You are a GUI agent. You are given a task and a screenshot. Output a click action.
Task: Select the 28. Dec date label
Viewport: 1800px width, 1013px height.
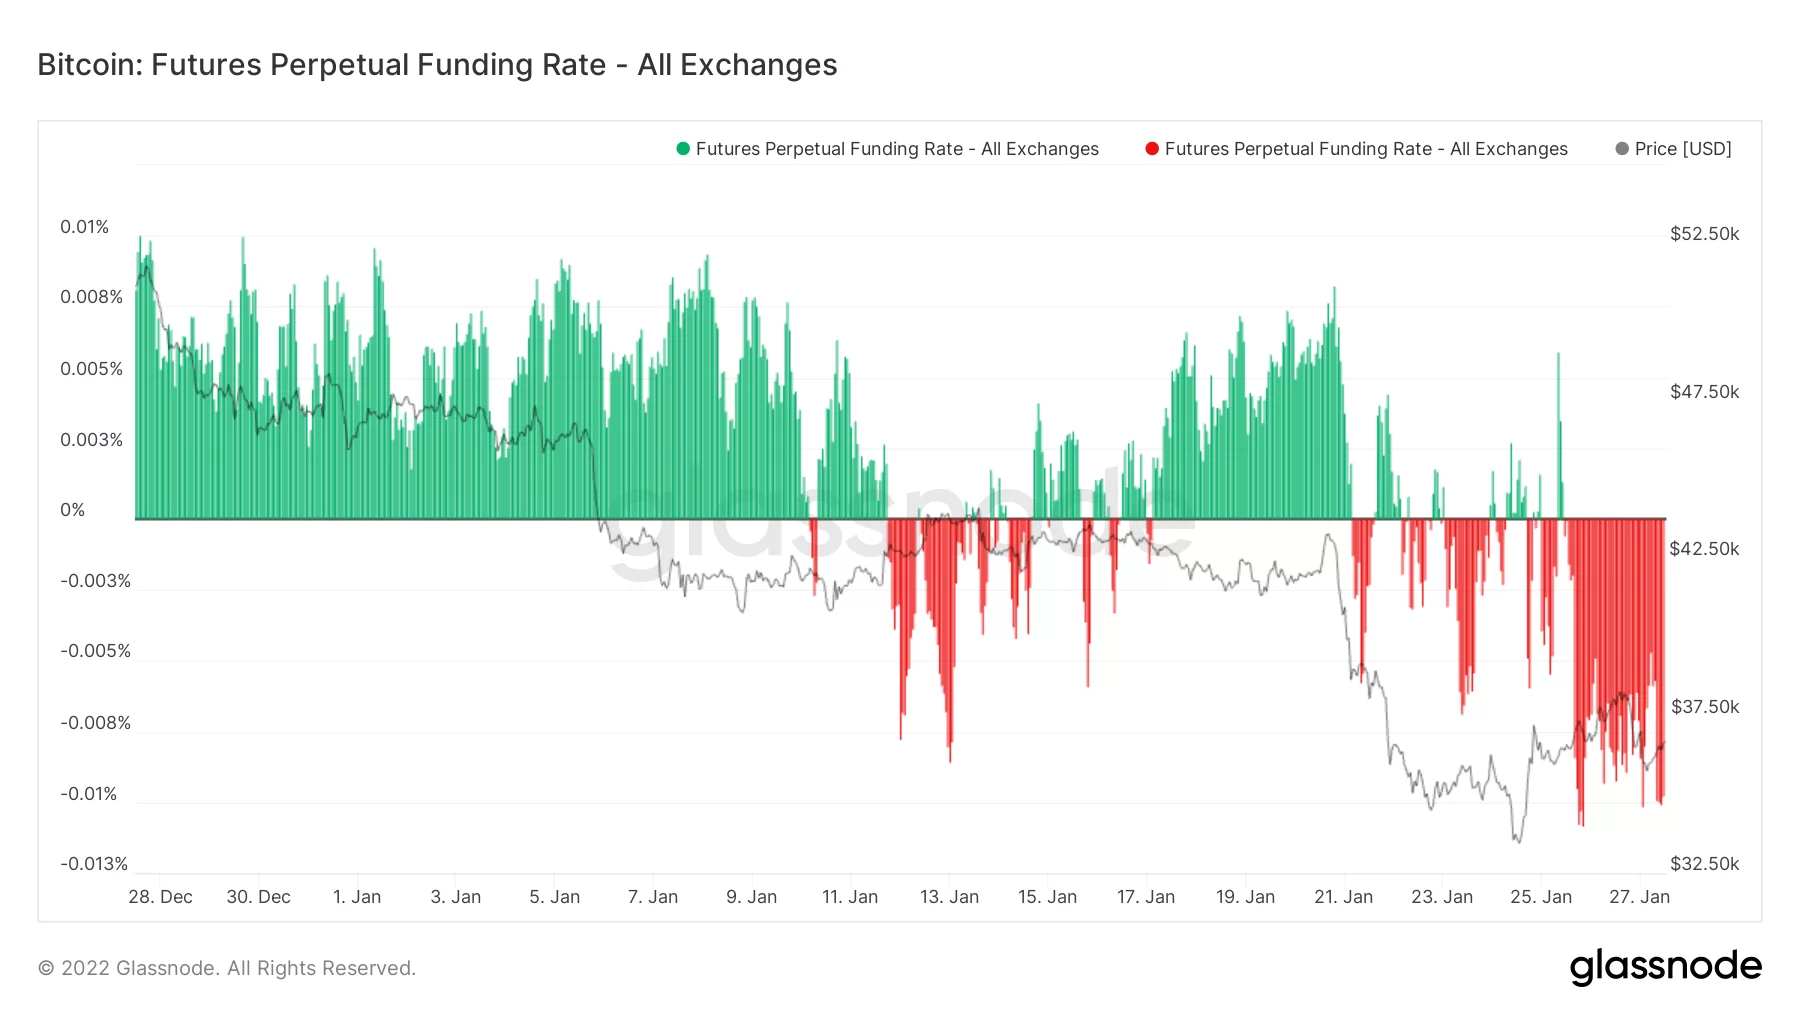(160, 897)
